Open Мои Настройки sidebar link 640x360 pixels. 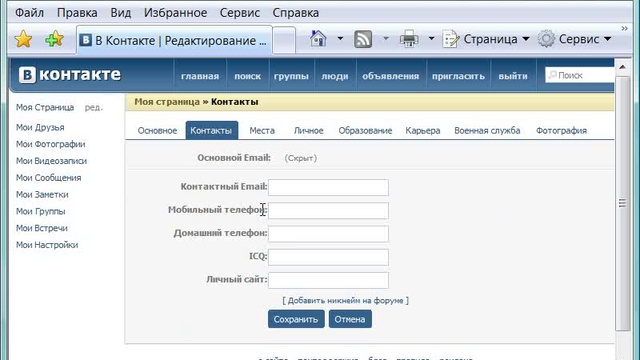coord(47,245)
